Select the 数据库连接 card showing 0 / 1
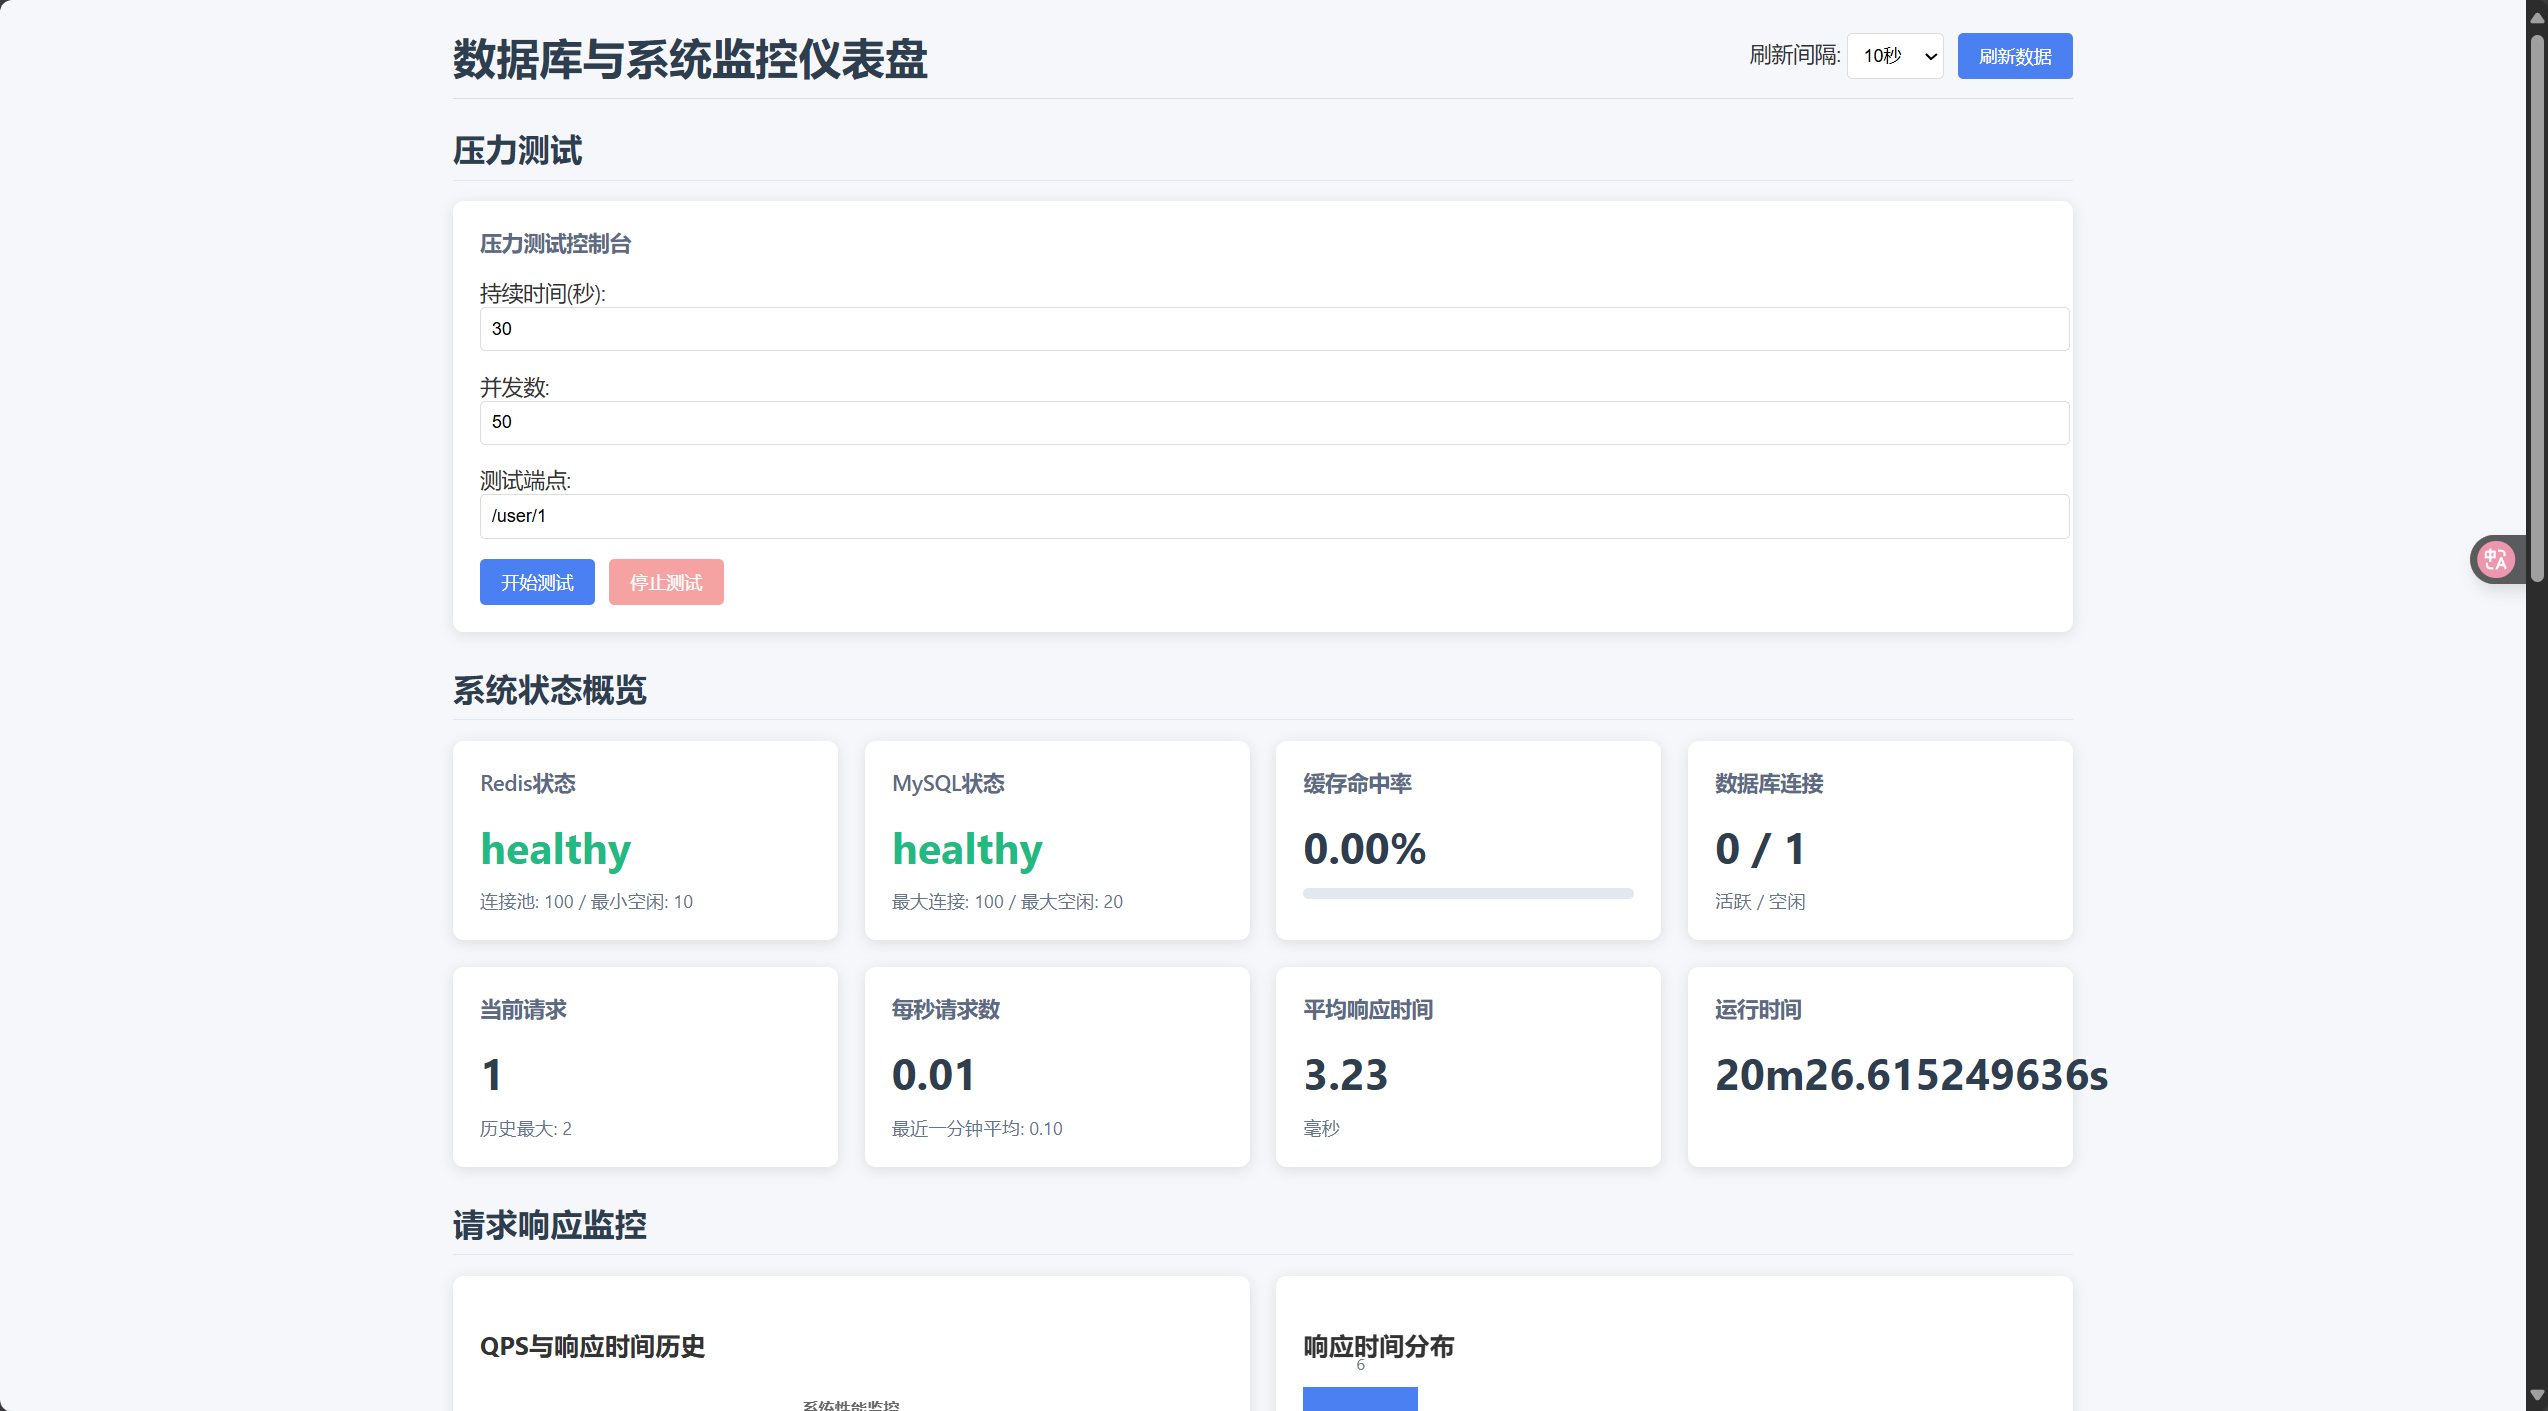The image size is (2548, 1411). (1879, 840)
